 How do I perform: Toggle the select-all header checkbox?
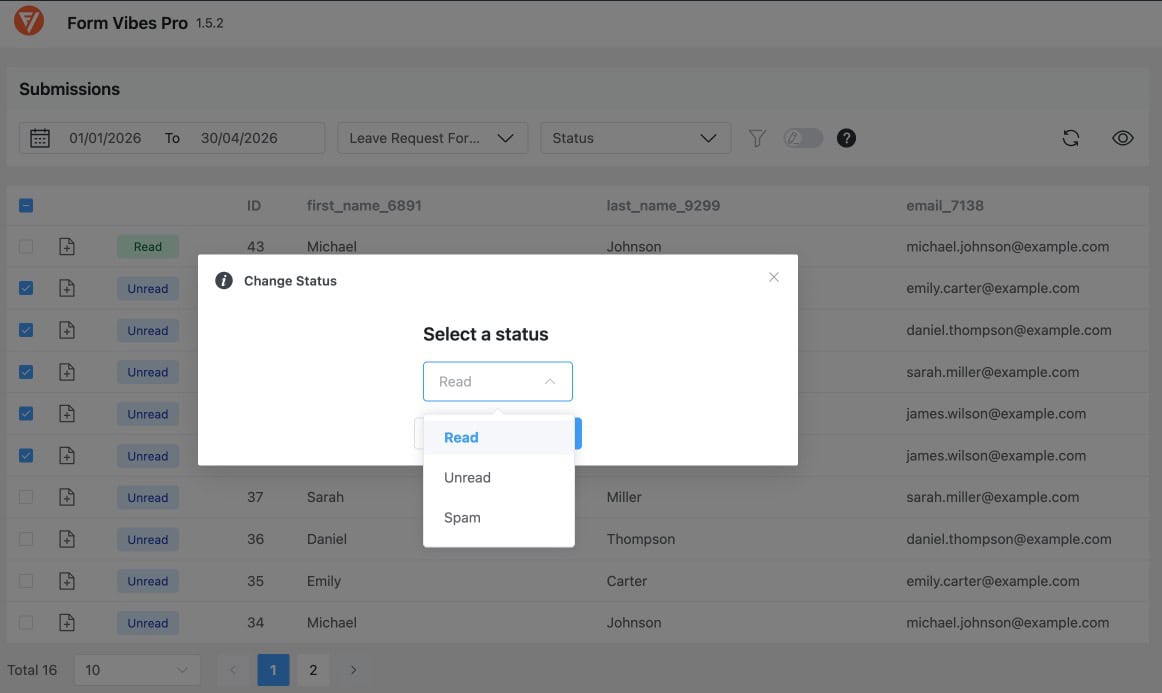26,205
